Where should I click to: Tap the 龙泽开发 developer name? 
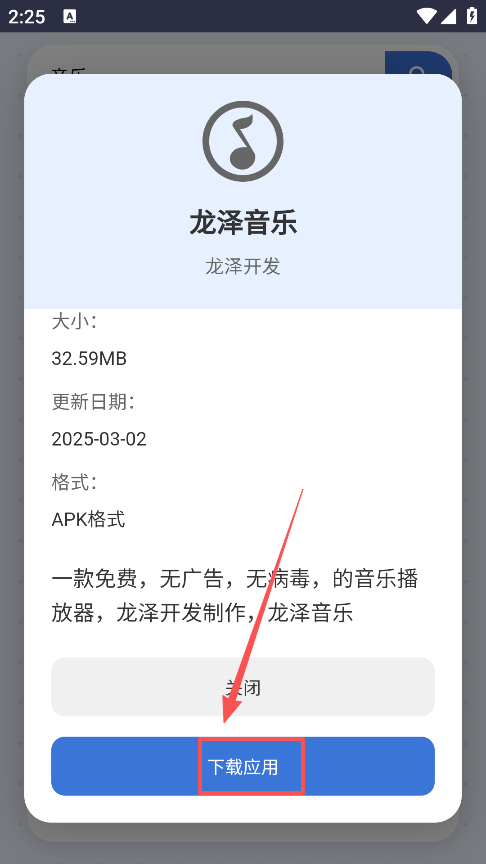[243, 266]
